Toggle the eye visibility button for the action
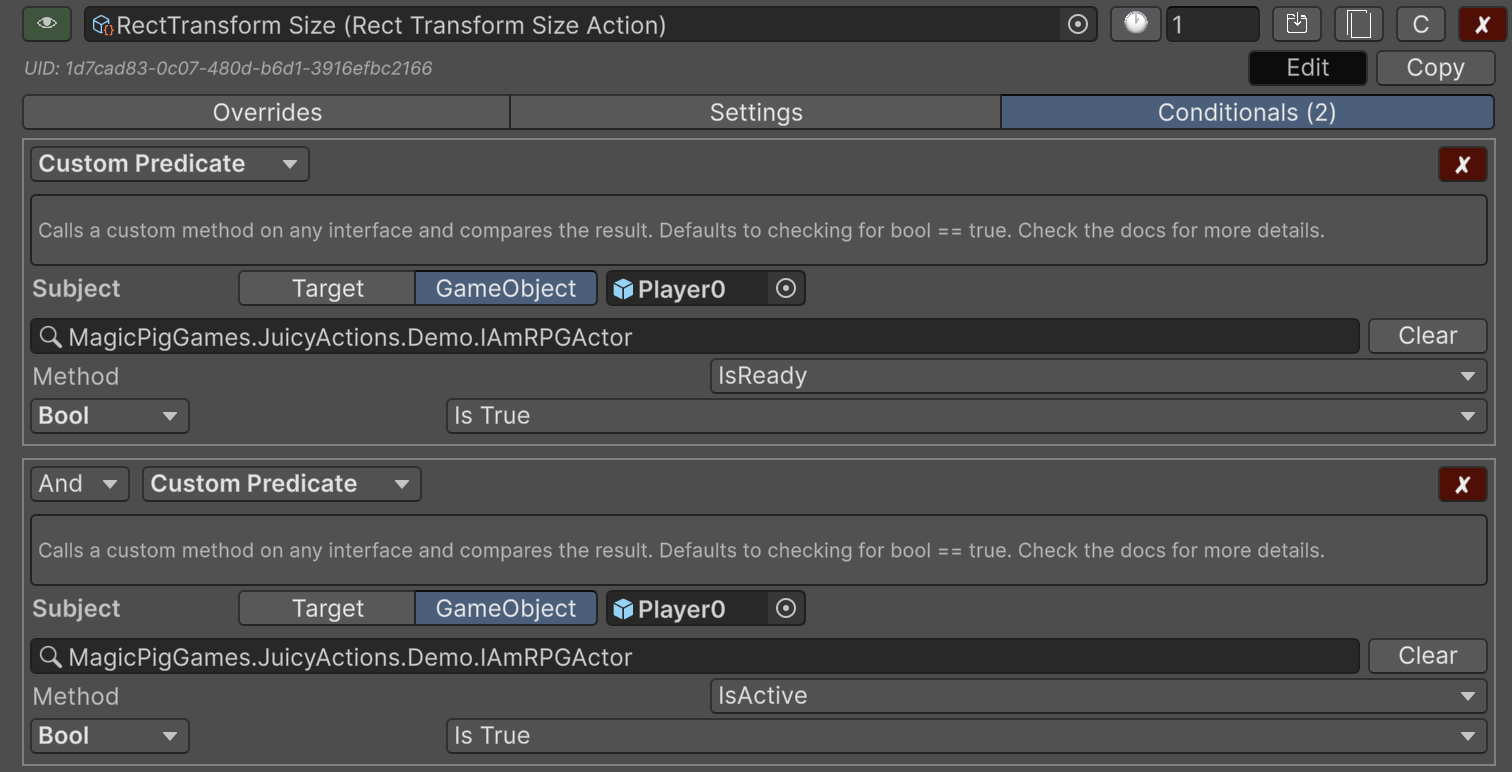 point(47,25)
